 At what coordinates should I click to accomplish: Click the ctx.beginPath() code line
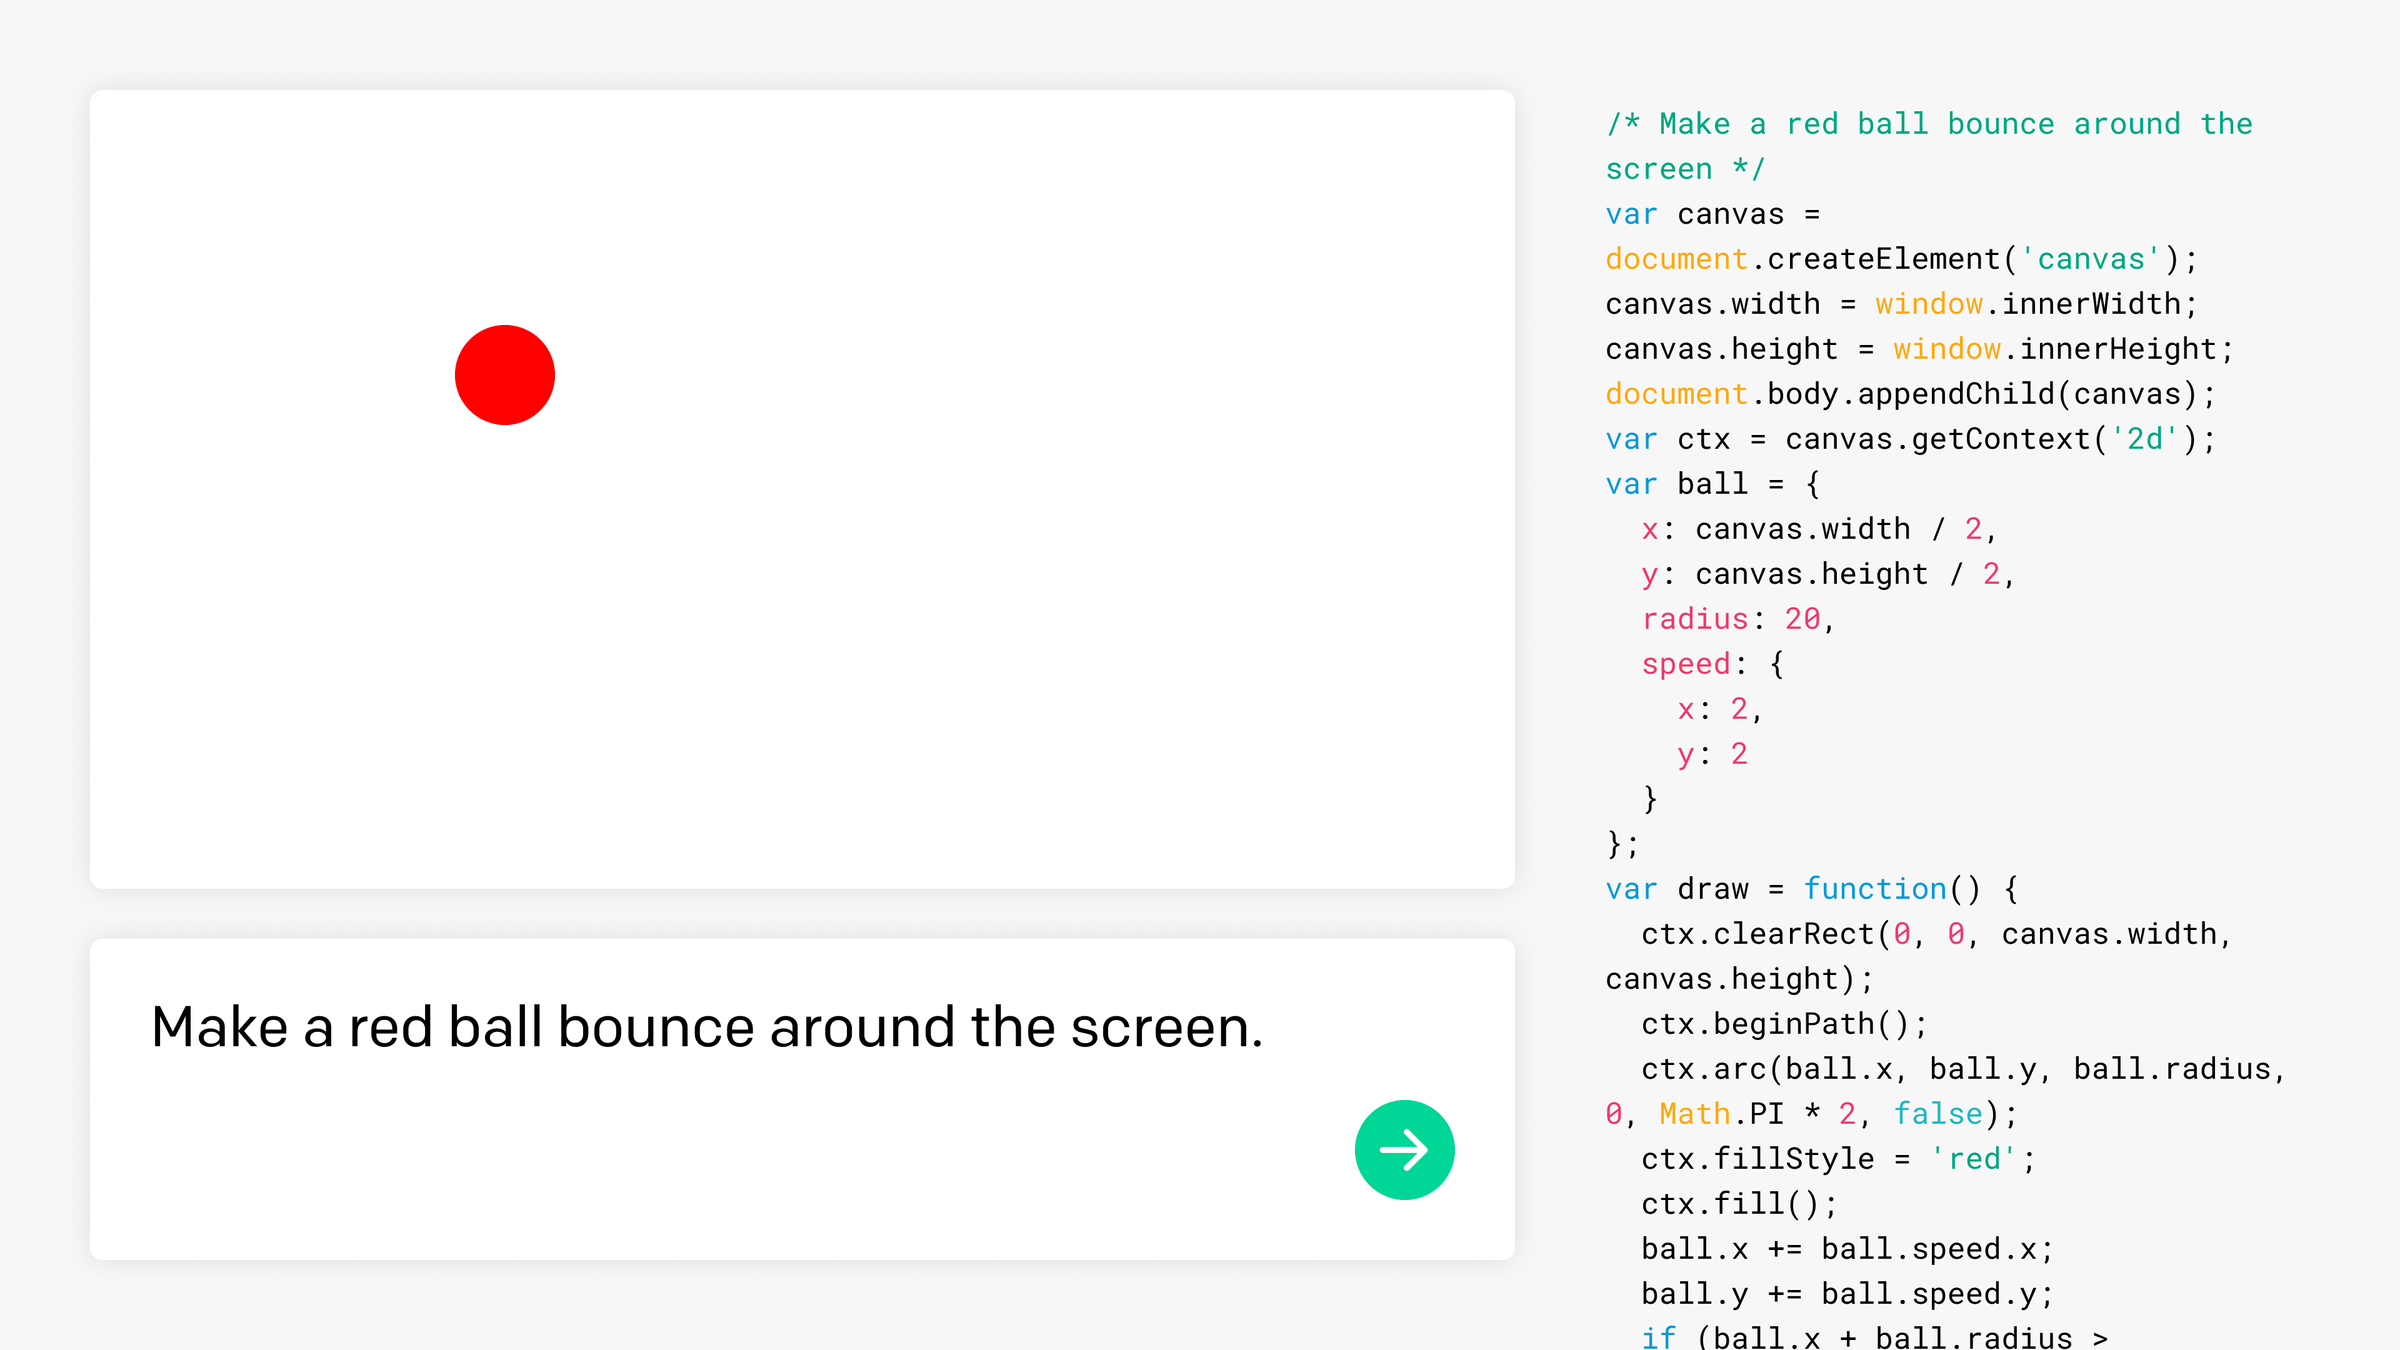(1783, 1024)
